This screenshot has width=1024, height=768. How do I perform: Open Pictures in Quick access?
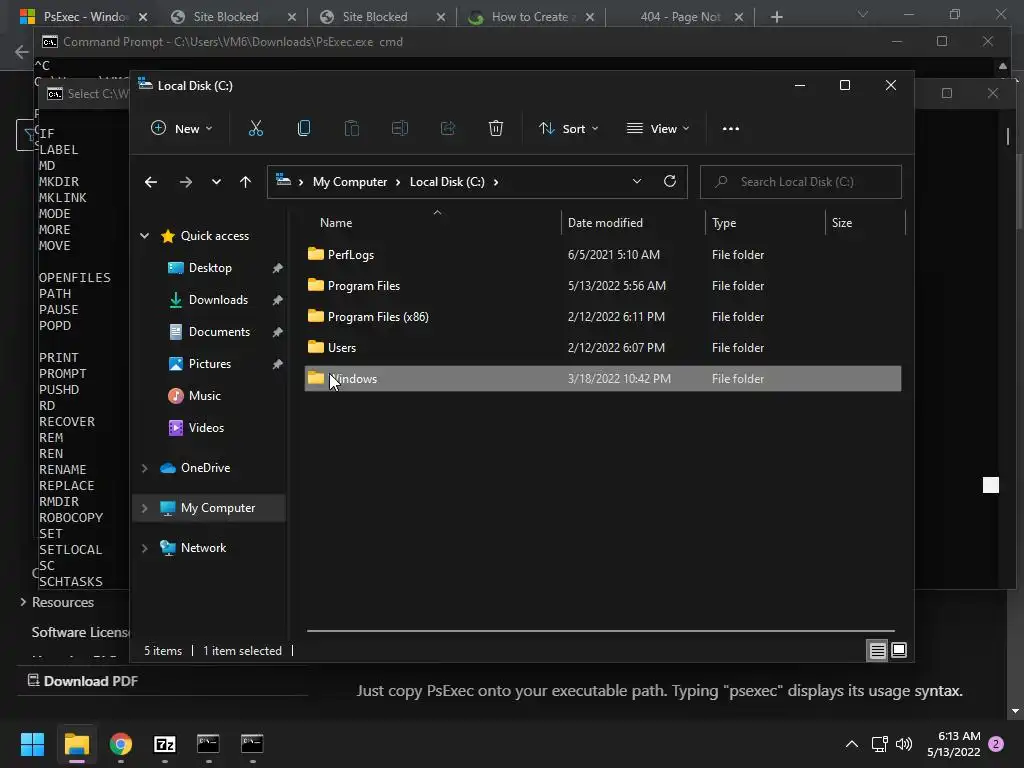pyautogui.click(x=210, y=364)
